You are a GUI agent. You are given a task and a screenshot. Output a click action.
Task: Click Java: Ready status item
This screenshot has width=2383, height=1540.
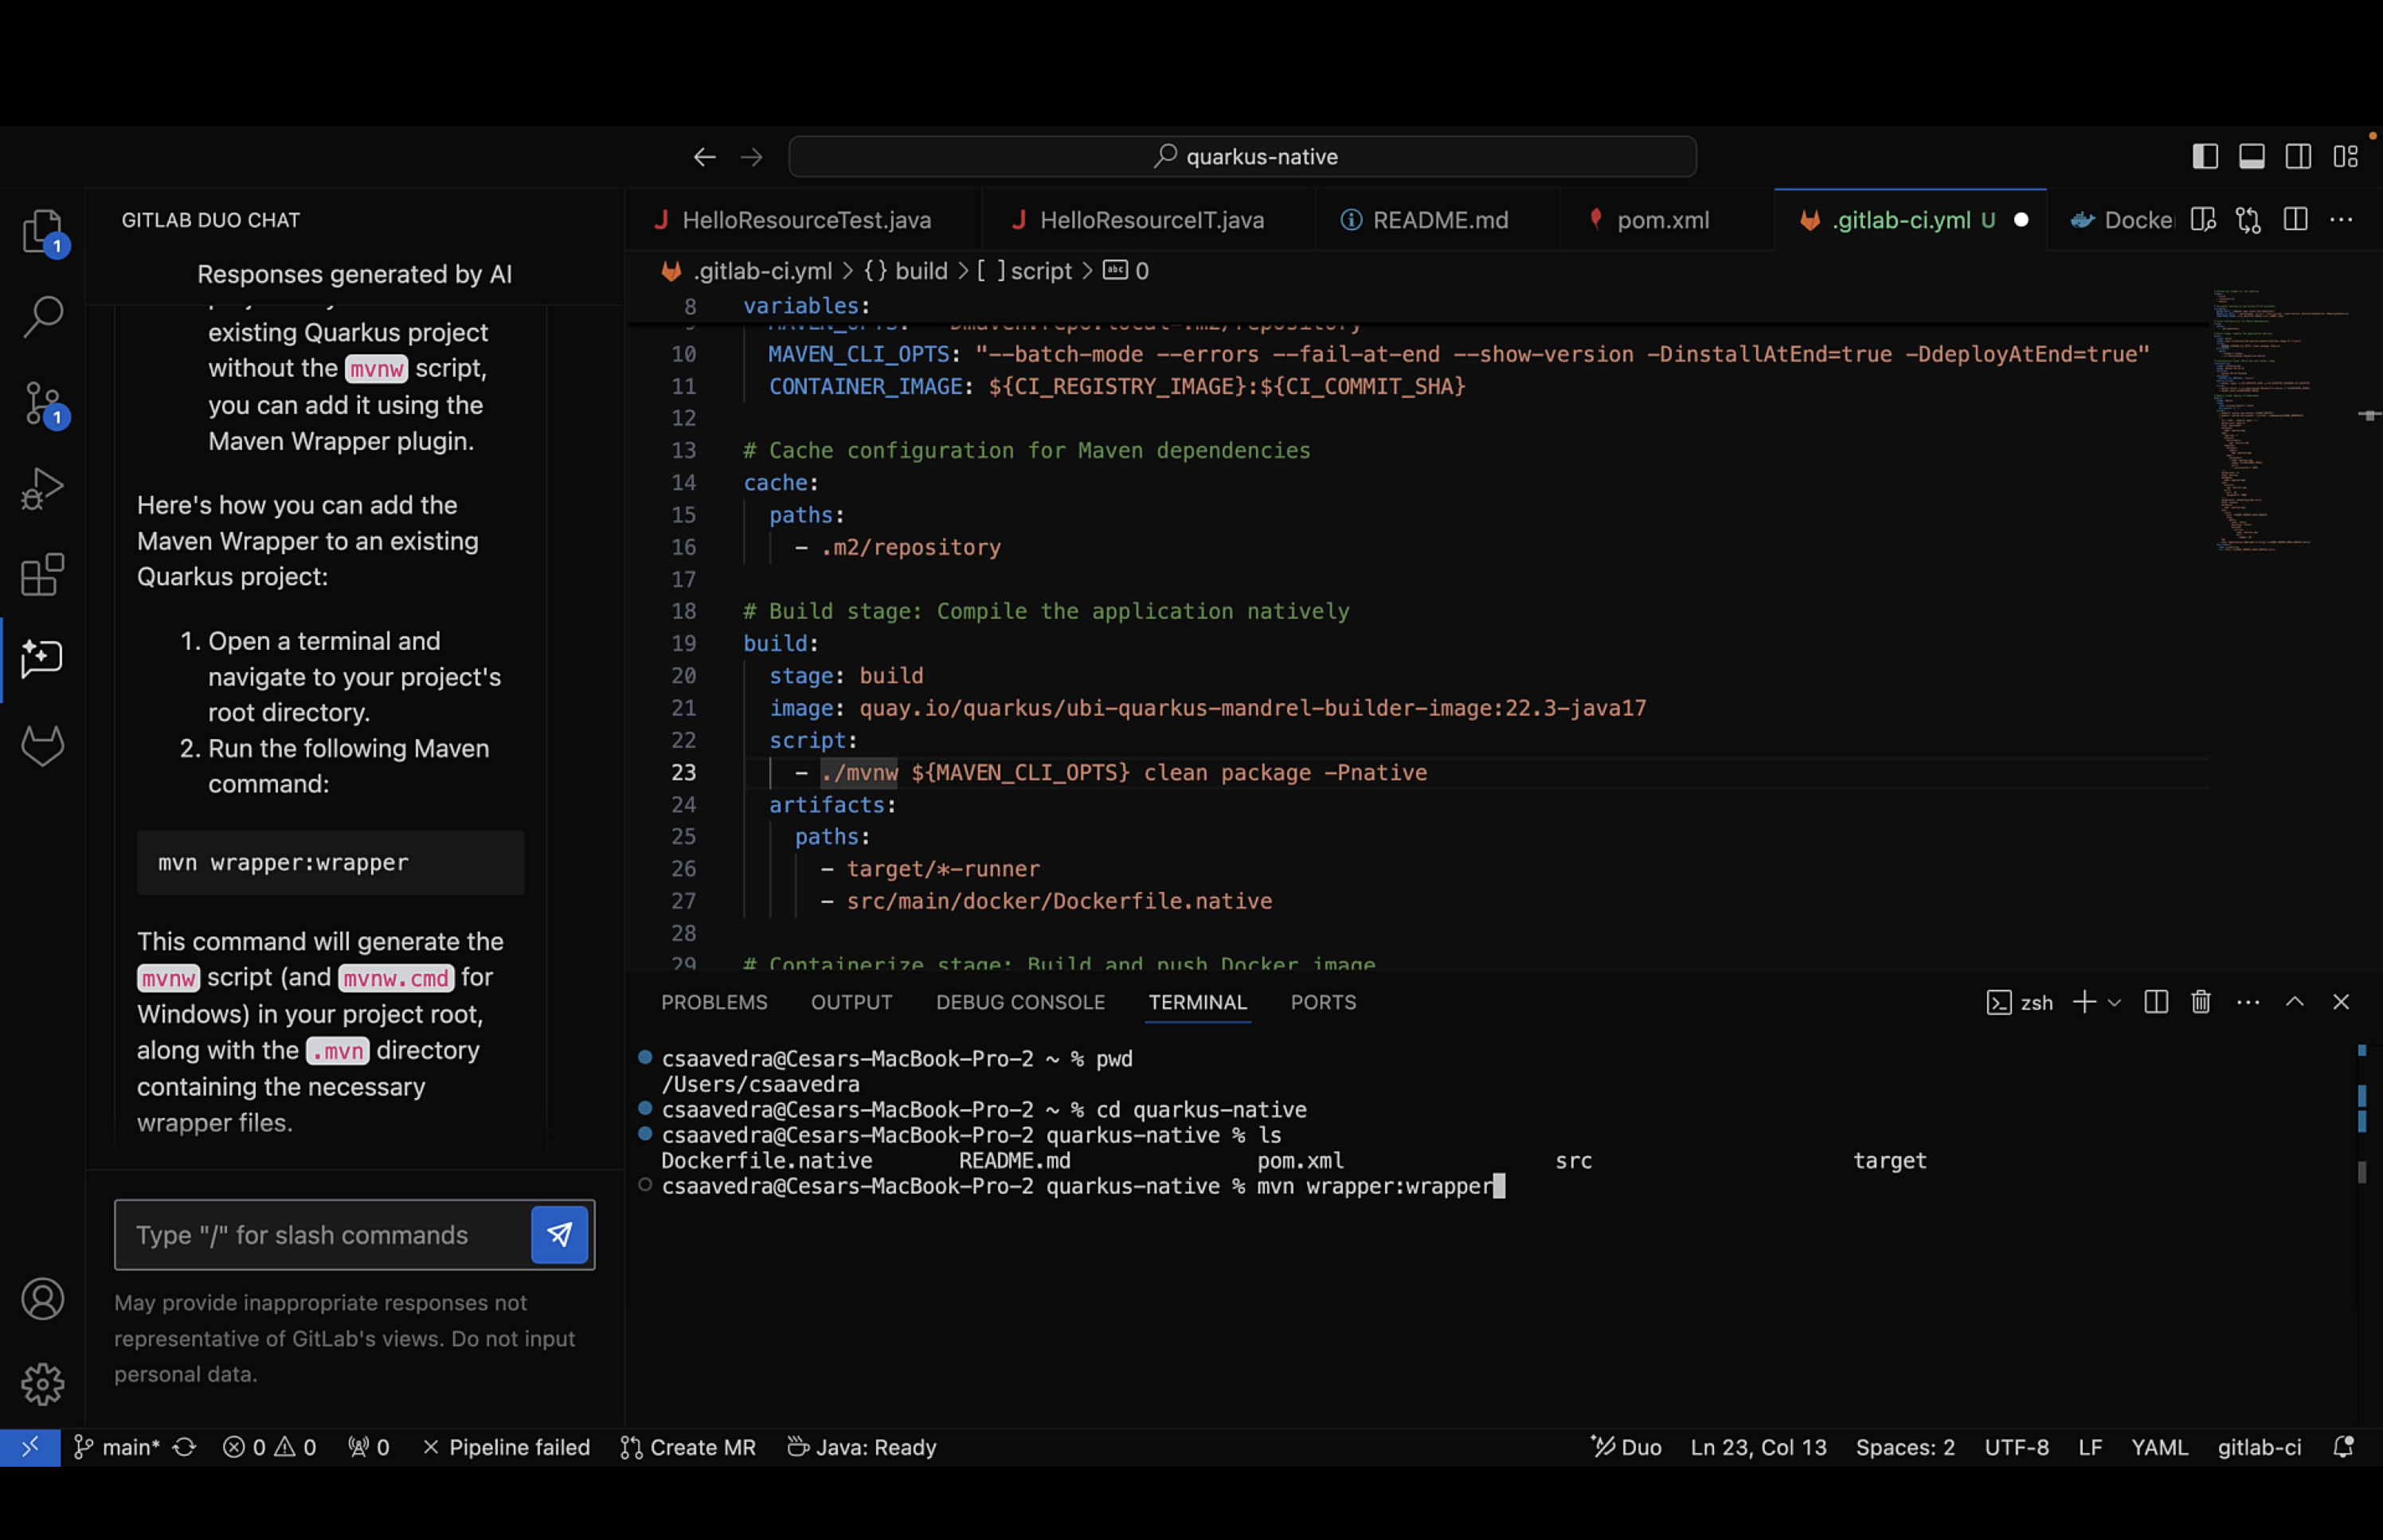[862, 1447]
